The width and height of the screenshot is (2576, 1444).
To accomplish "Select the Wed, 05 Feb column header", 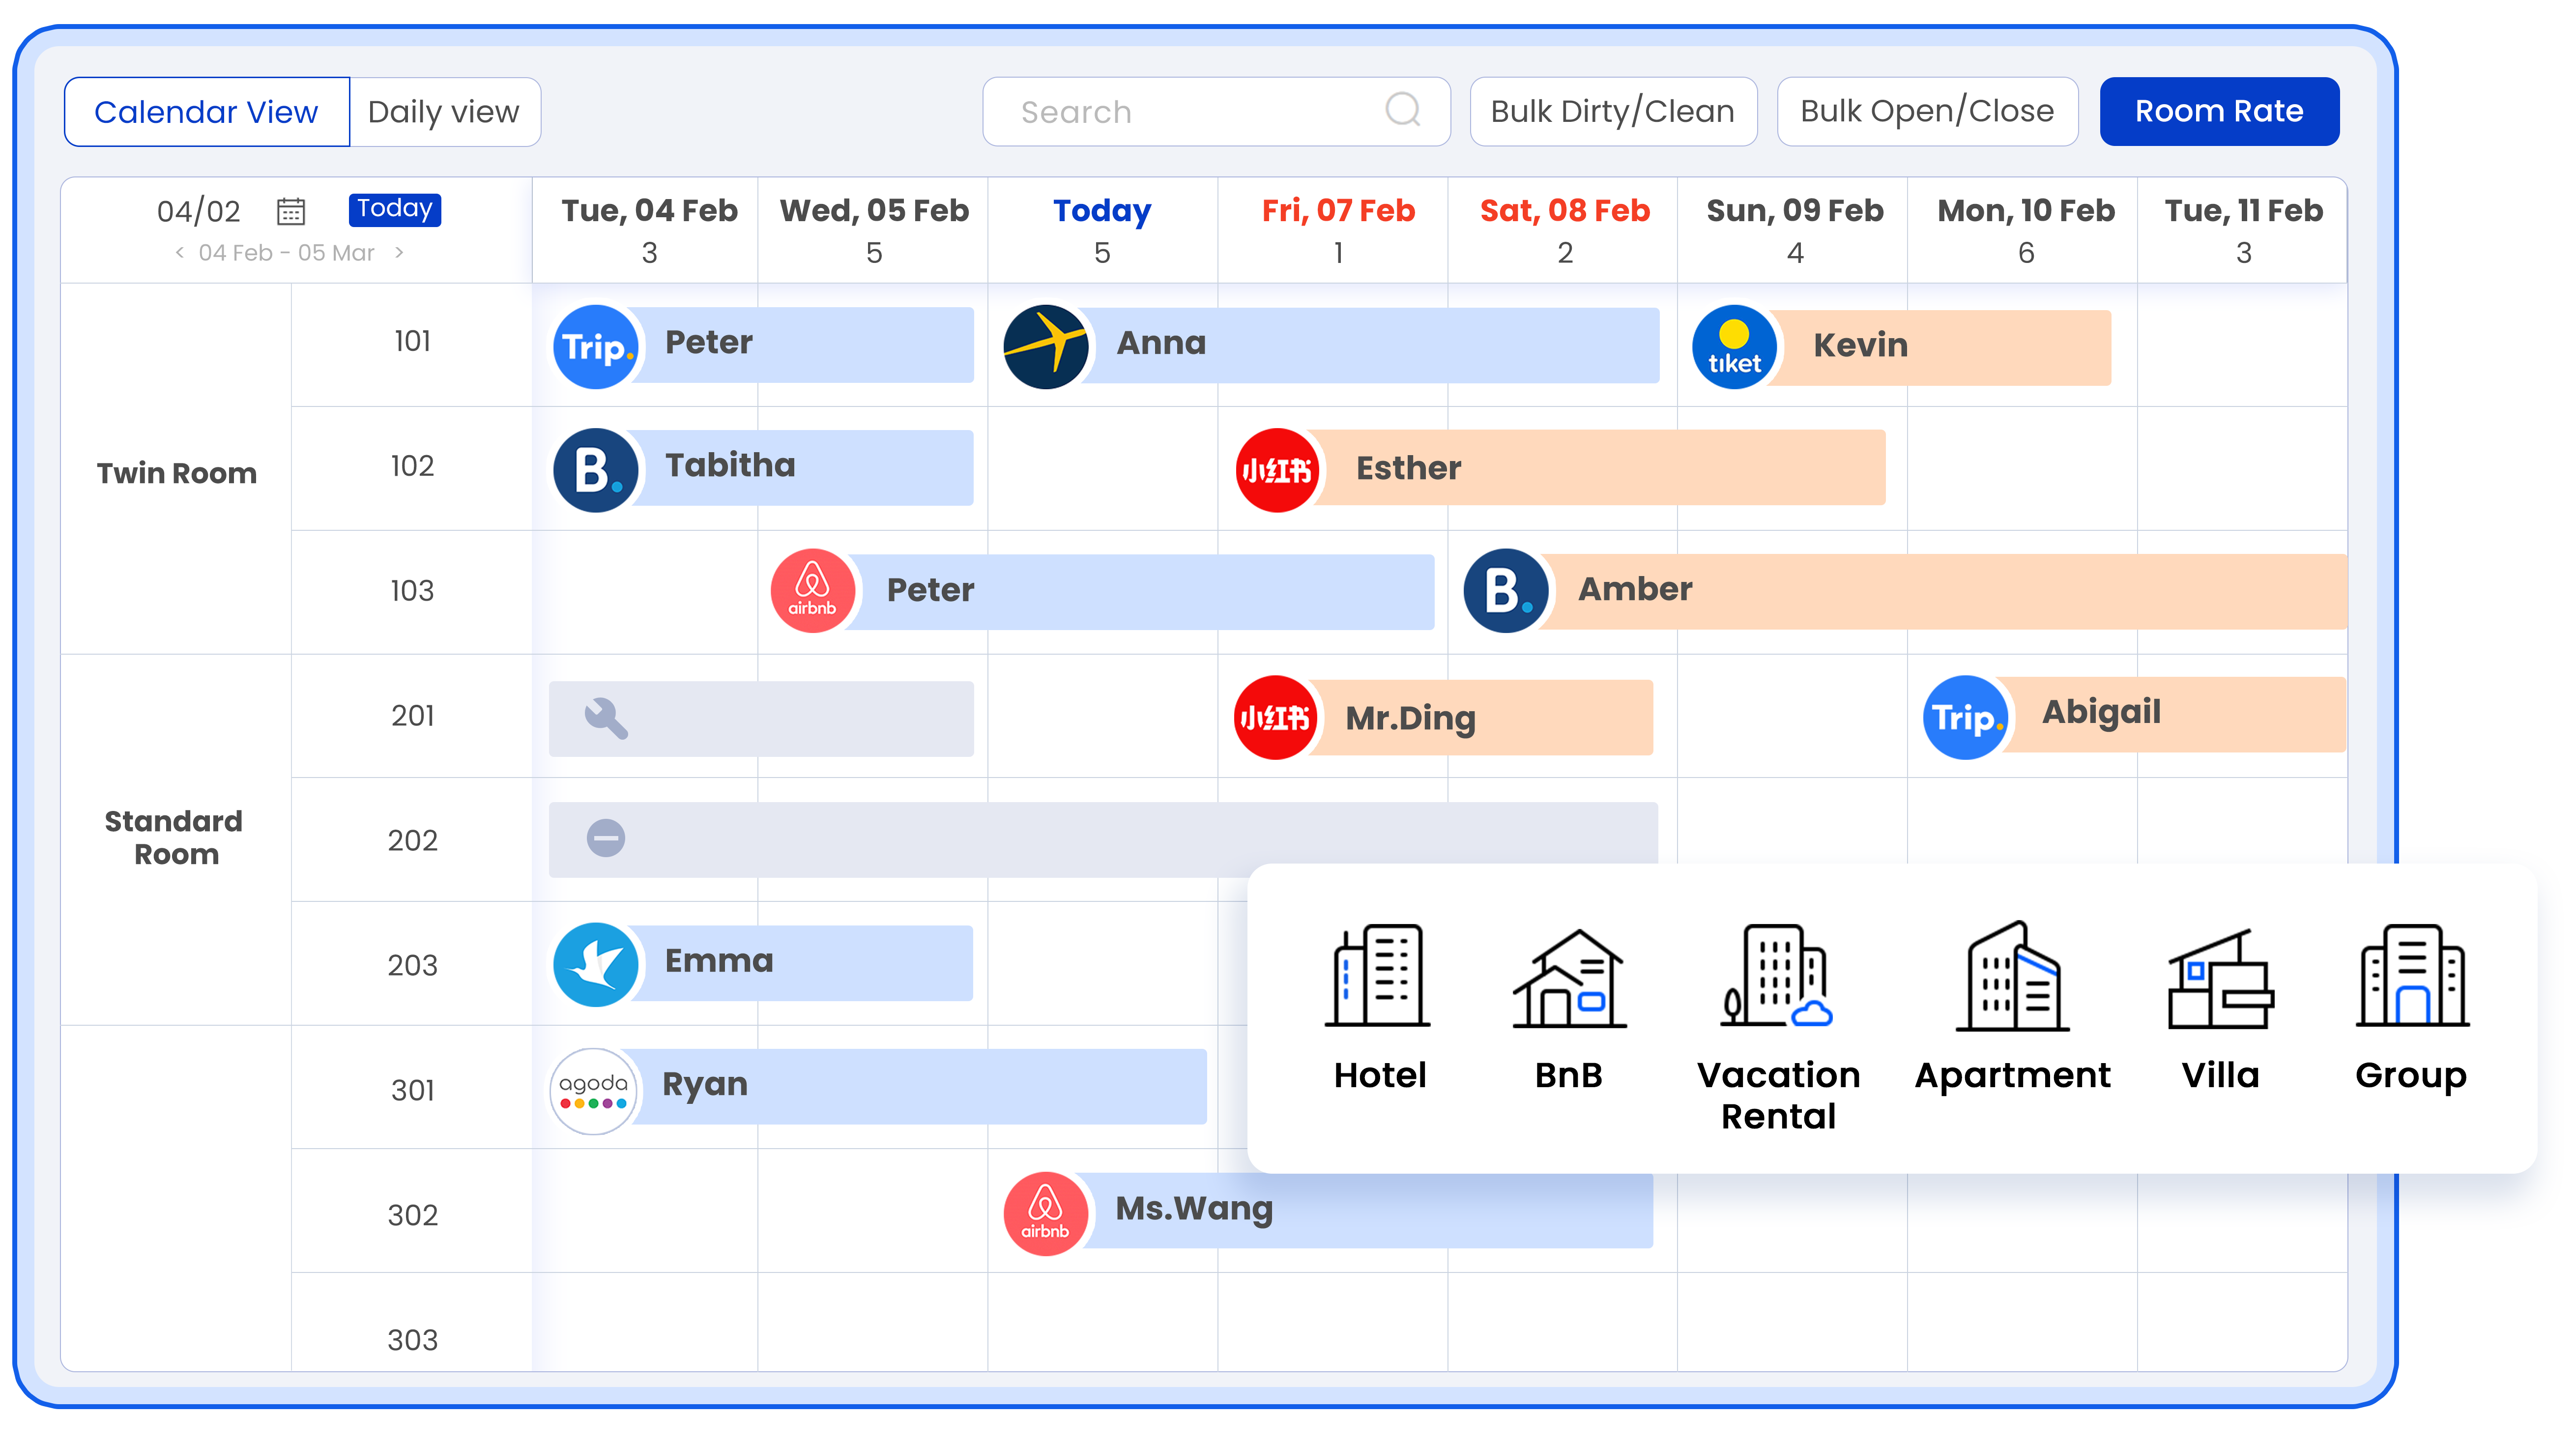I will pyautogui.click(x=874, y=230).
